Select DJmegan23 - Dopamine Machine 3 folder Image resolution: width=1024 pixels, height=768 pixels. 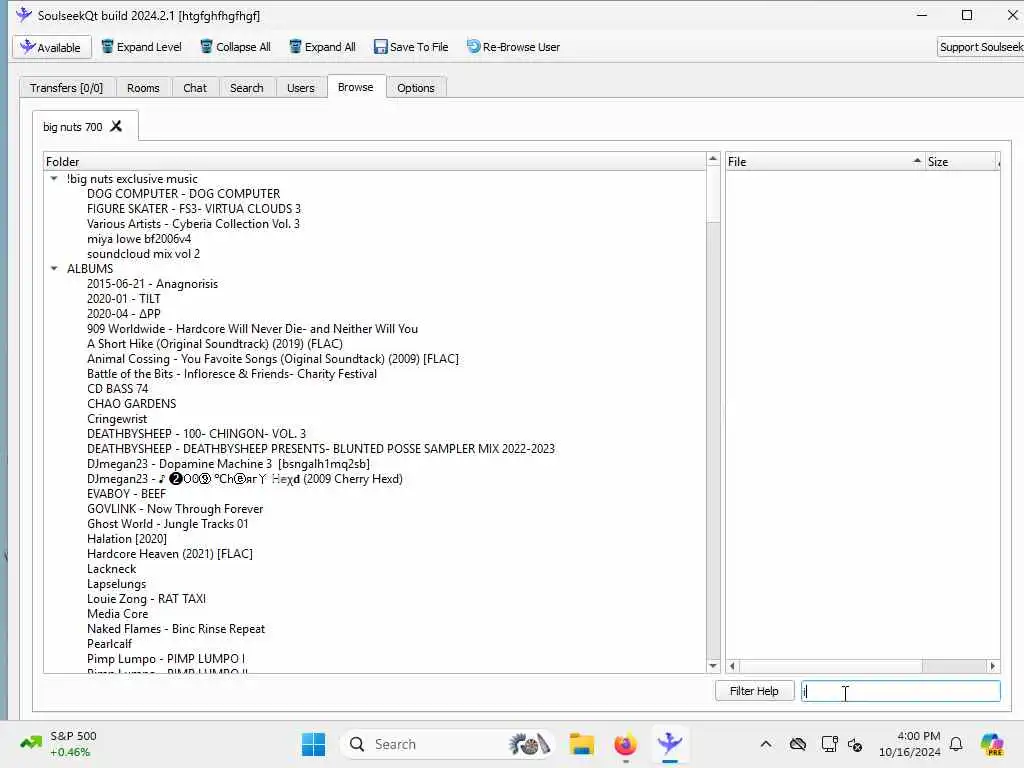click(x=228, y=464)
